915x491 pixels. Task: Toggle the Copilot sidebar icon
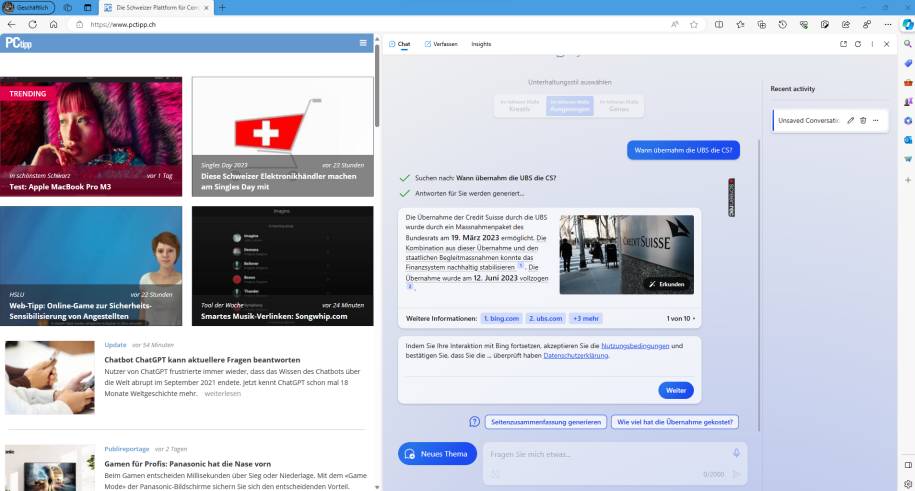click(x=907, y=25)
